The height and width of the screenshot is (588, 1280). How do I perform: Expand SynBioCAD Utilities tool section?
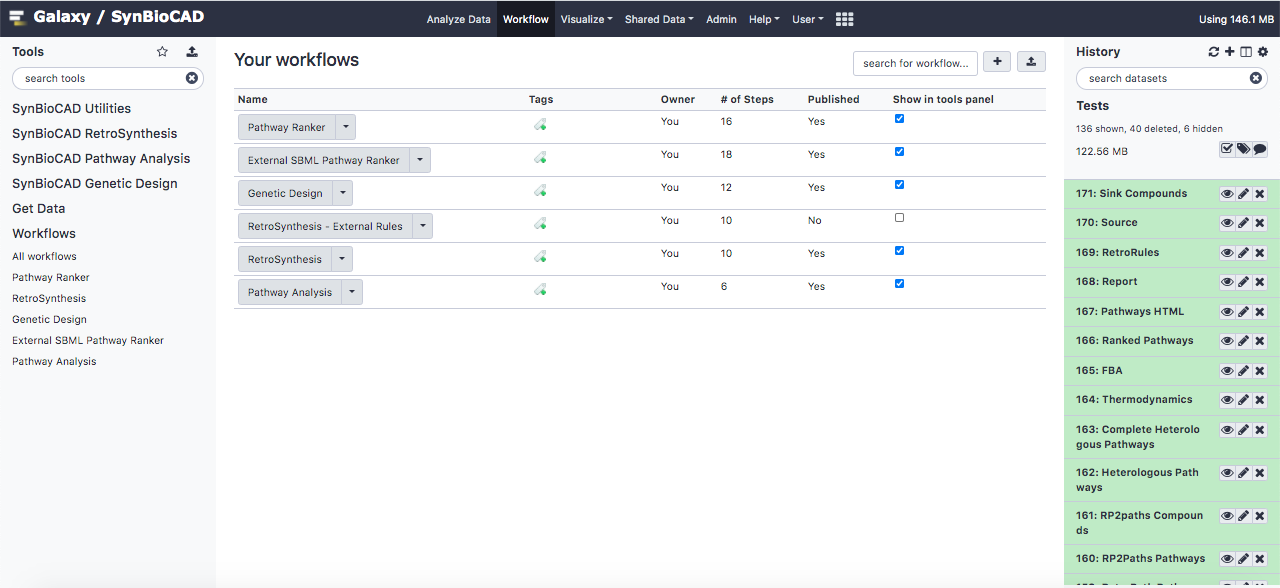click(71, 108)
